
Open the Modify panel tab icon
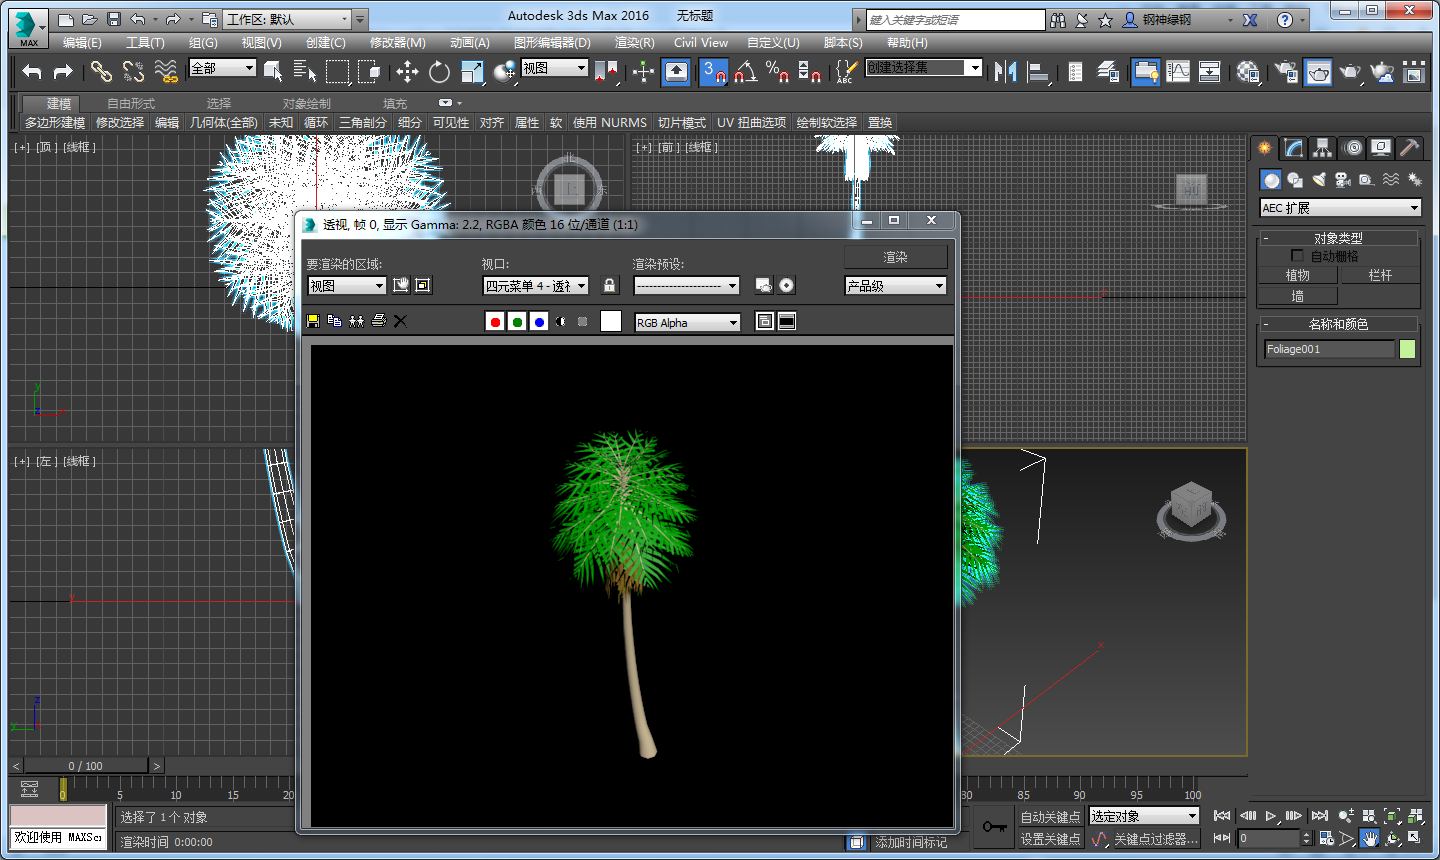coord(1294,148)
